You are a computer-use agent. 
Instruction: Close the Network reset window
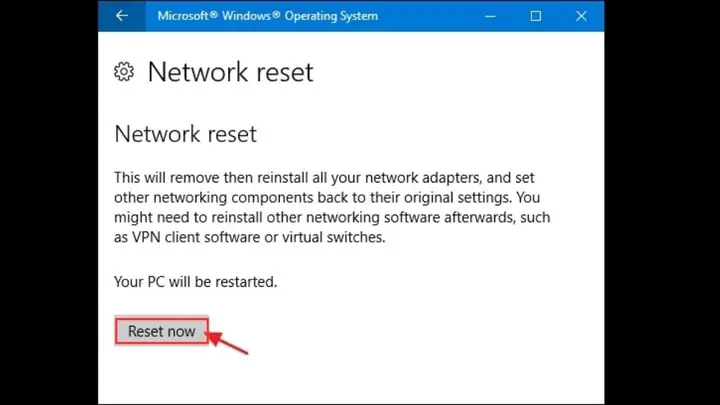(x=581, y=16)
